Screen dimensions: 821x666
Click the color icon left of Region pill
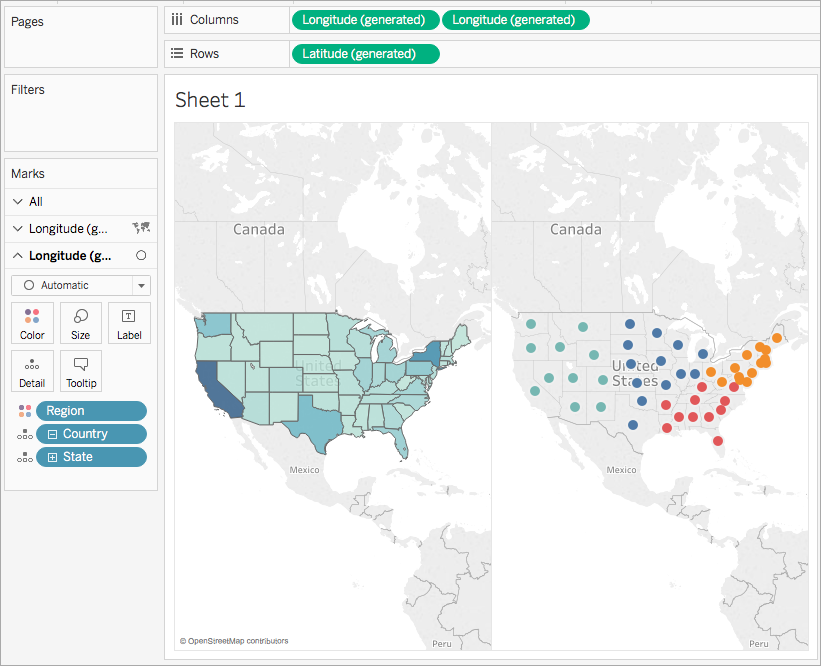pos(25,411)
